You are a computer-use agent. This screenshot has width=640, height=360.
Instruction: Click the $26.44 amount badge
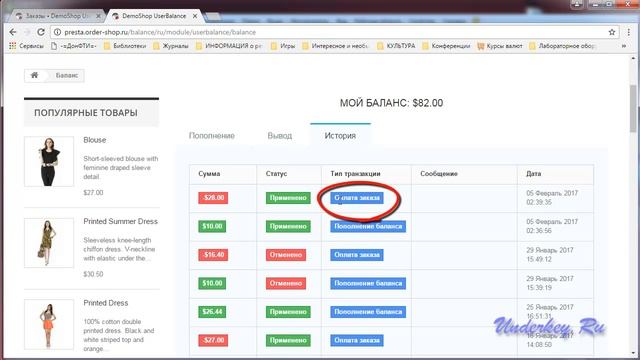(212, 312)
